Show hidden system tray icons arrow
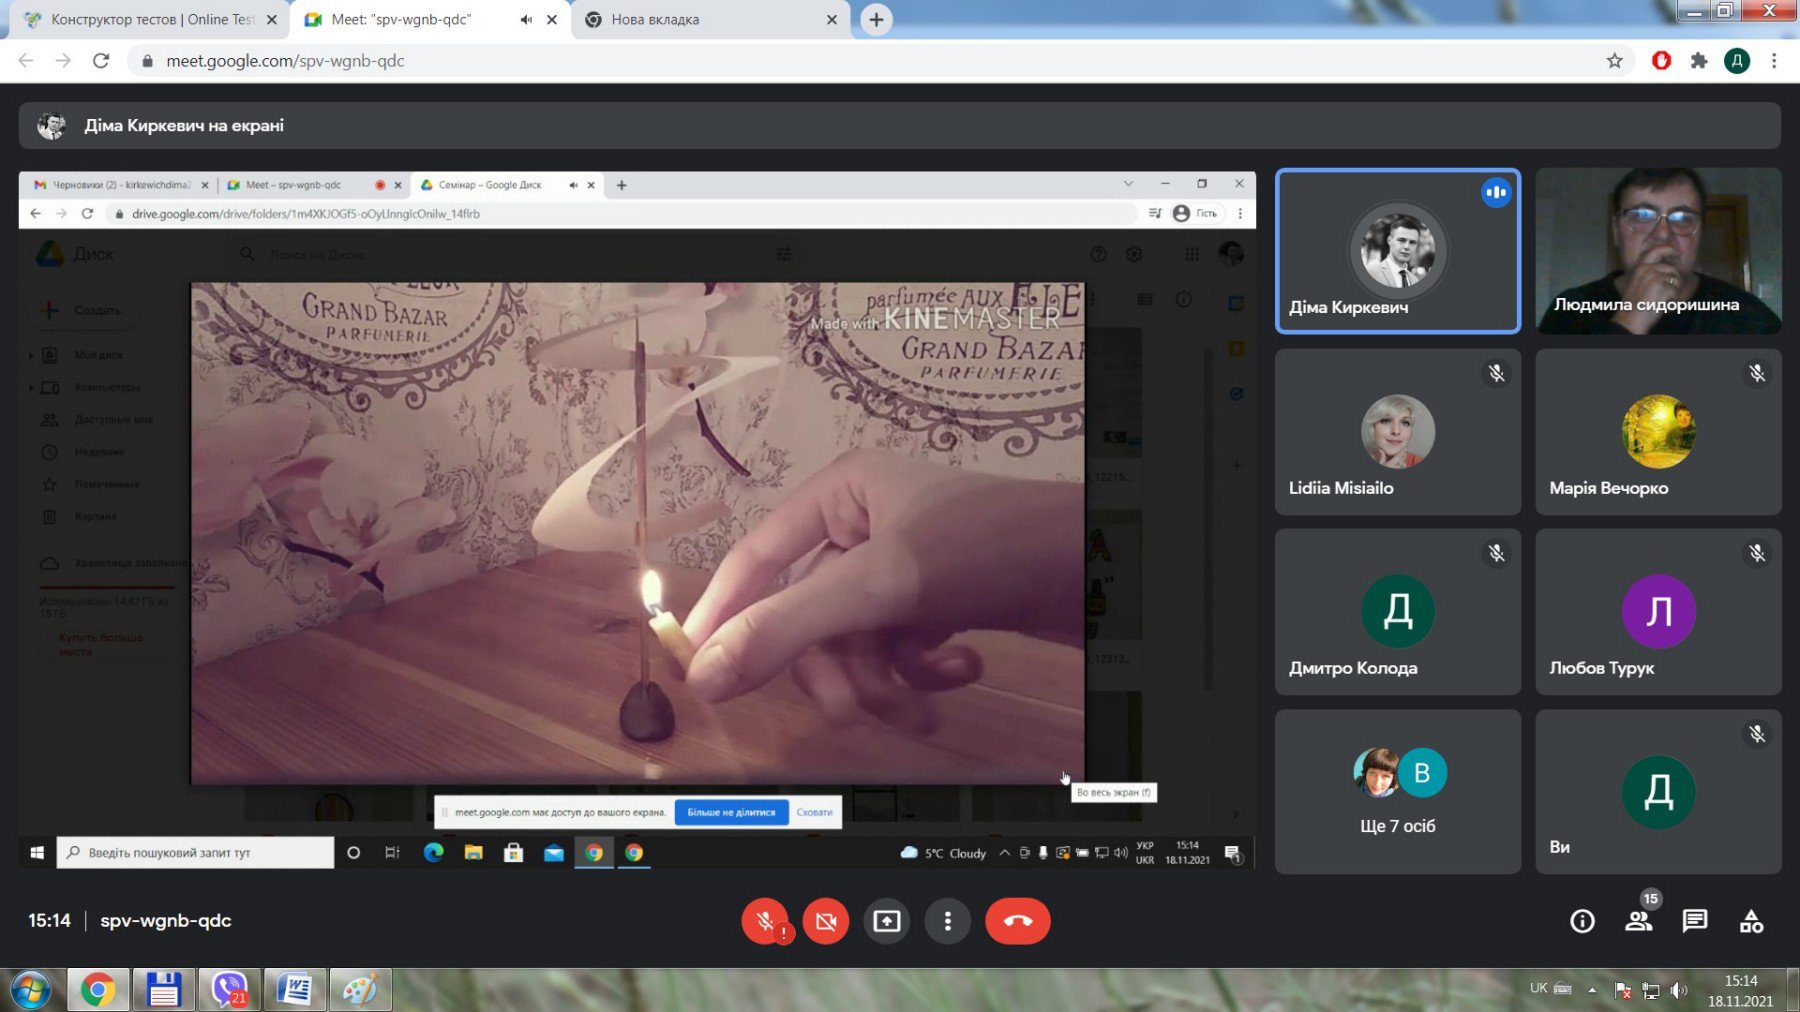 pyautogui.click(x=1592, y=990)
